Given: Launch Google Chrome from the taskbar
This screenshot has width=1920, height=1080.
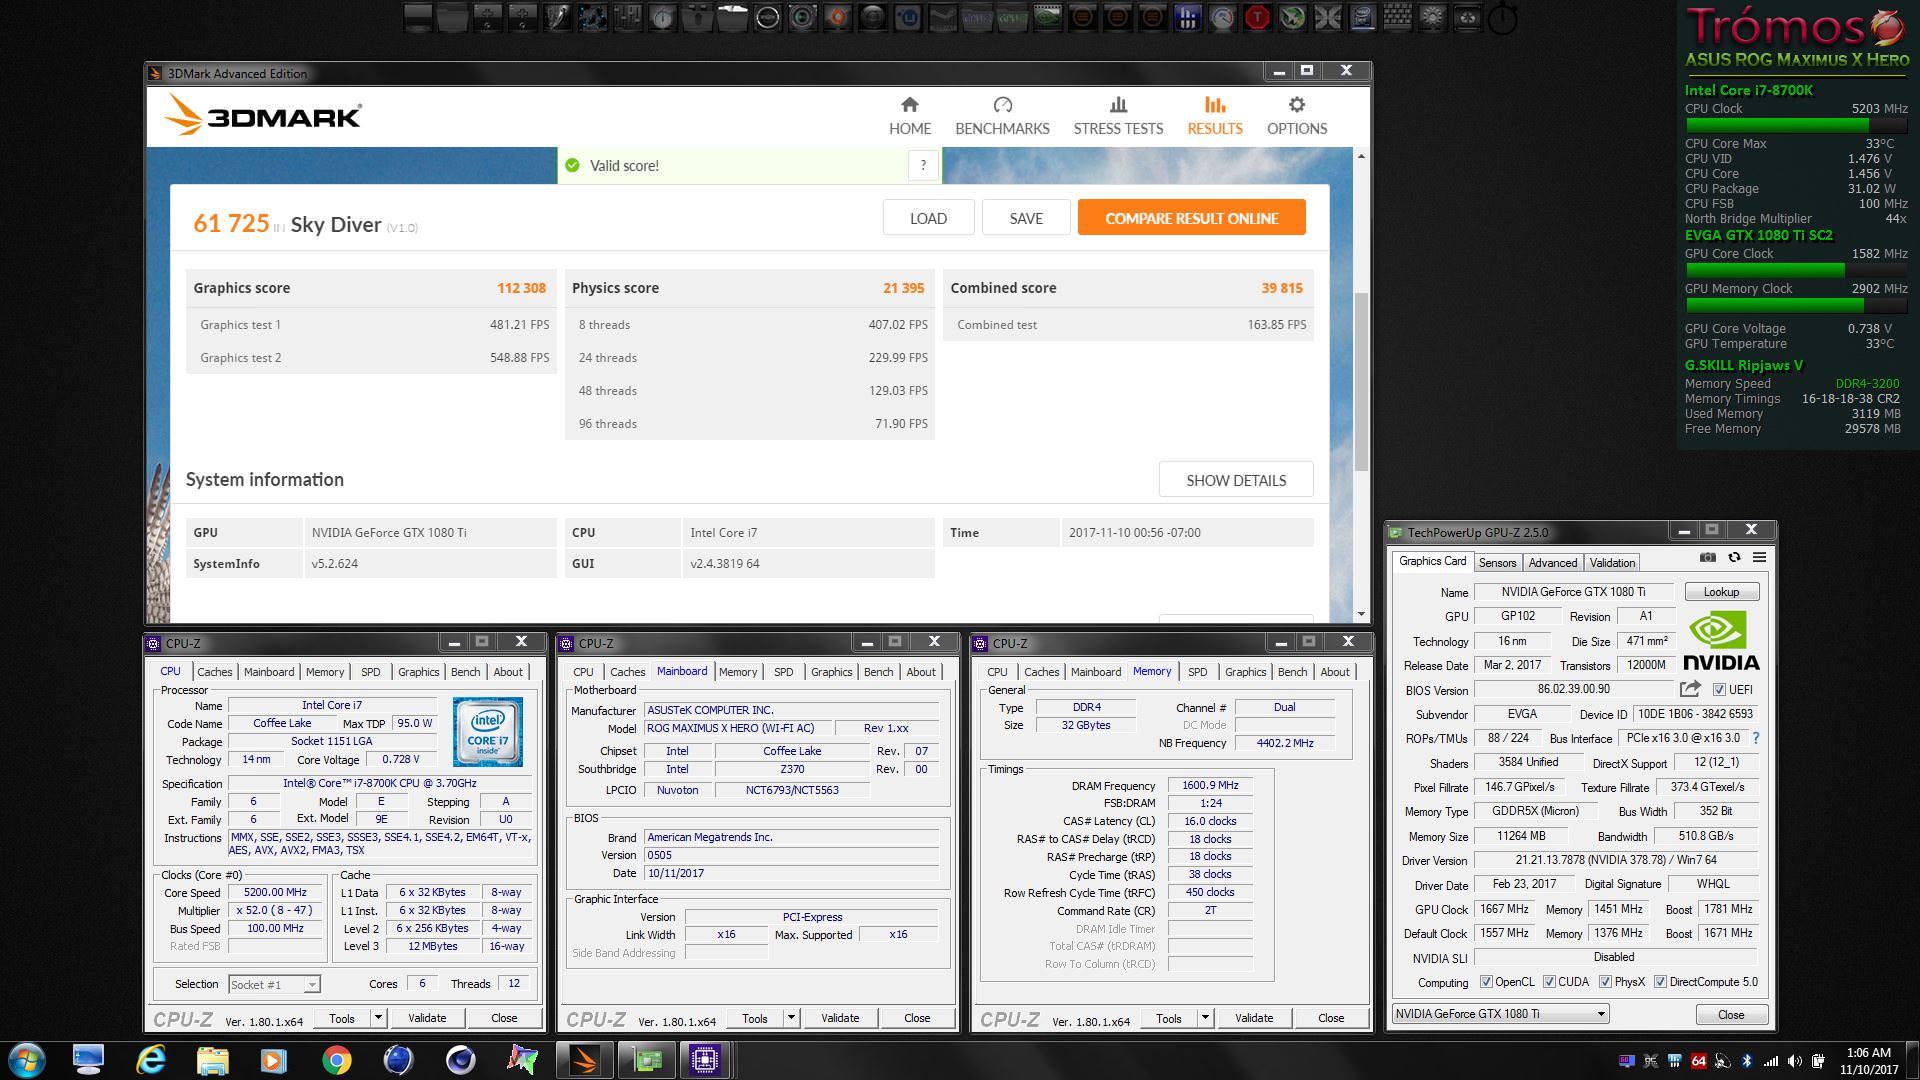Looking at the screenshot, I should [336, 1059].
